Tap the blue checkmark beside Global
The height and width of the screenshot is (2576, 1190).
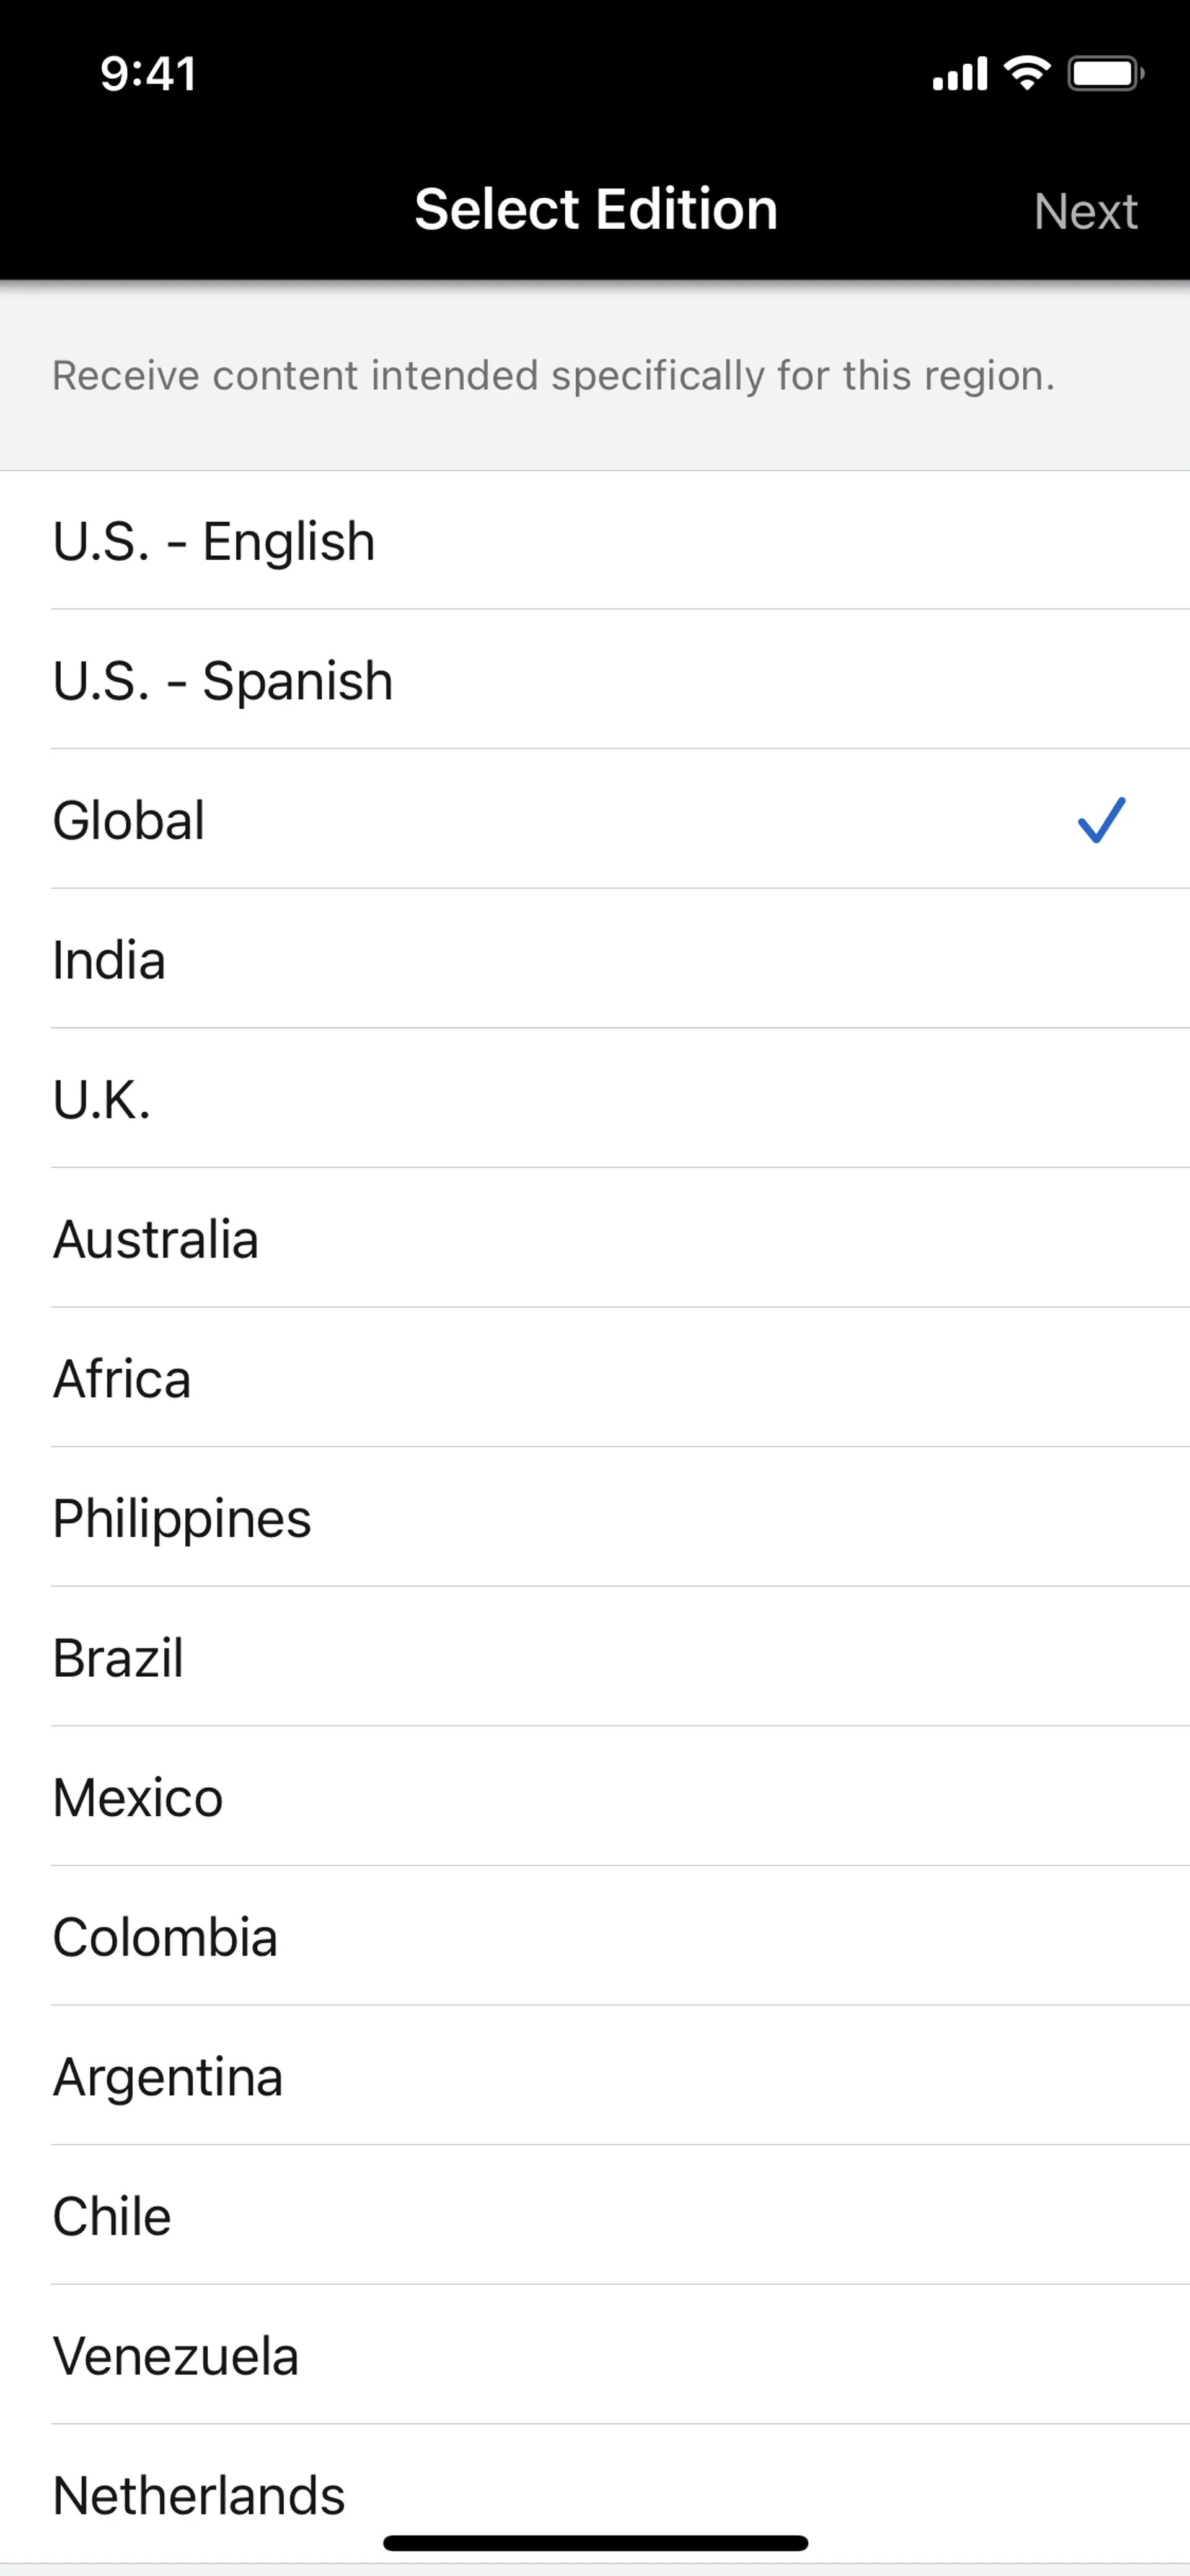coord(1101,820)
